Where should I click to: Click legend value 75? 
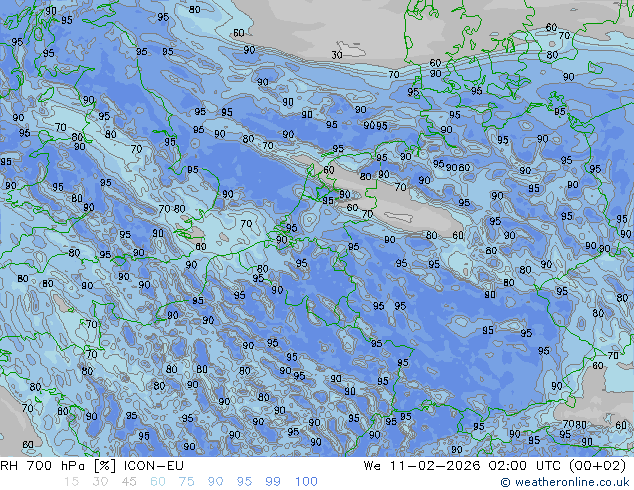pos(187,482)
